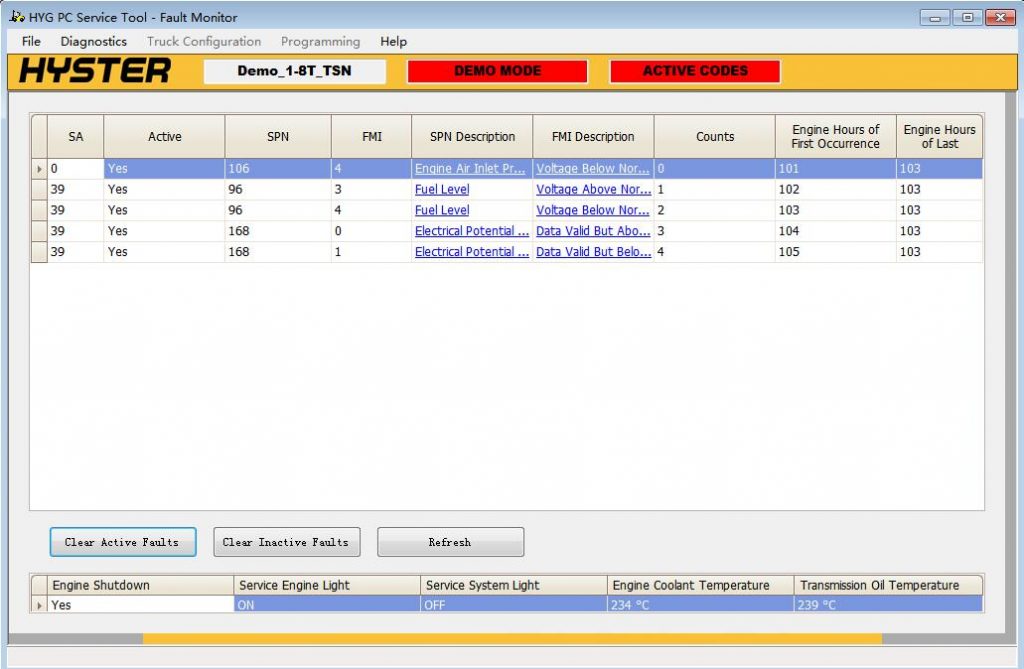1024x669 pixels.
Task: Click first occurrence hours cell 102
Action: tap(836, 189)
